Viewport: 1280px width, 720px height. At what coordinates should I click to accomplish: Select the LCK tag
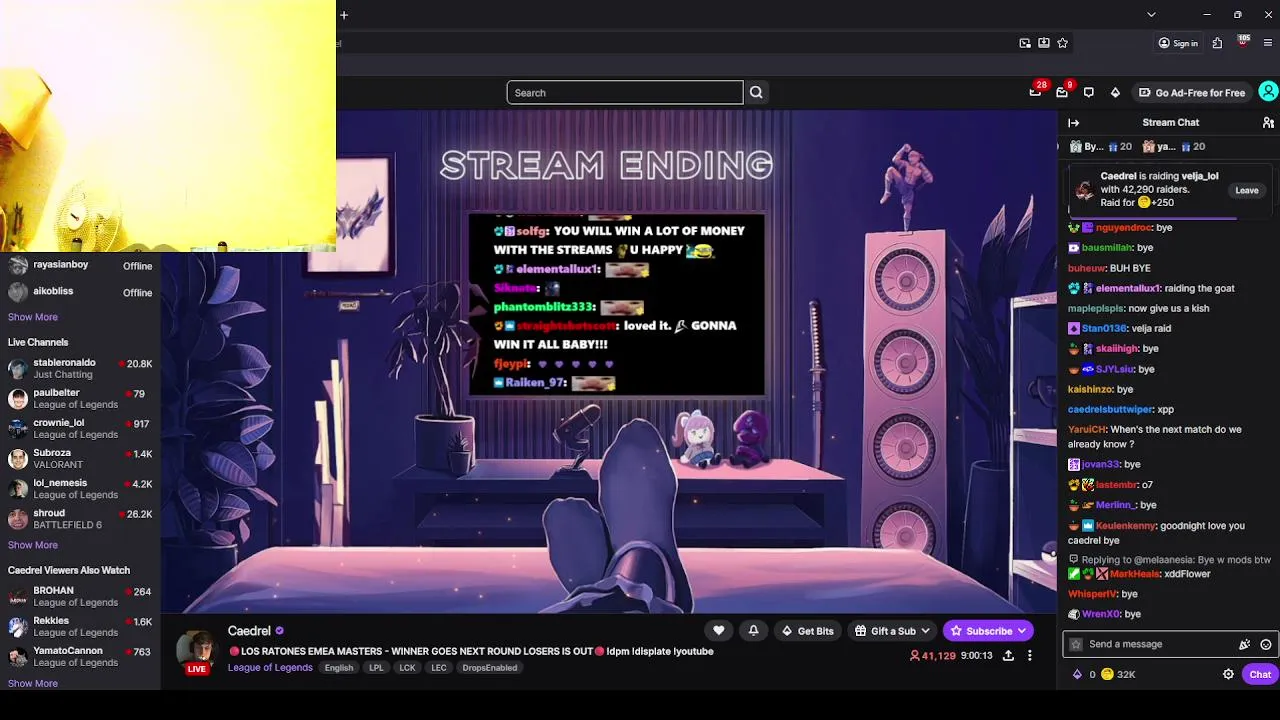[407, 668]
